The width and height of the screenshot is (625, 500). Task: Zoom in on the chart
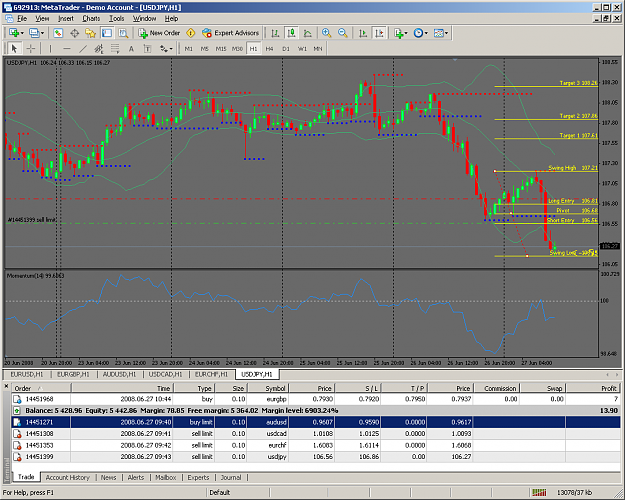pyautogui.click(x=326, y=33)
